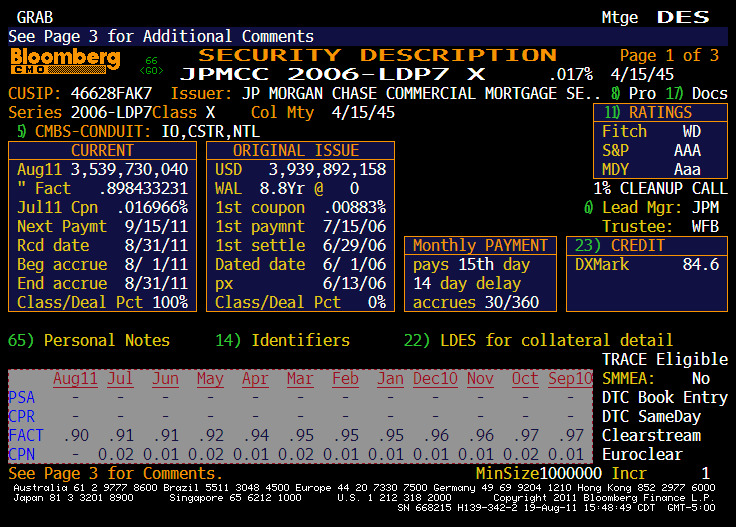The image size is (736, 527).
Task: Click the SMMEA: No entry
Action: (x=656, y=378)
